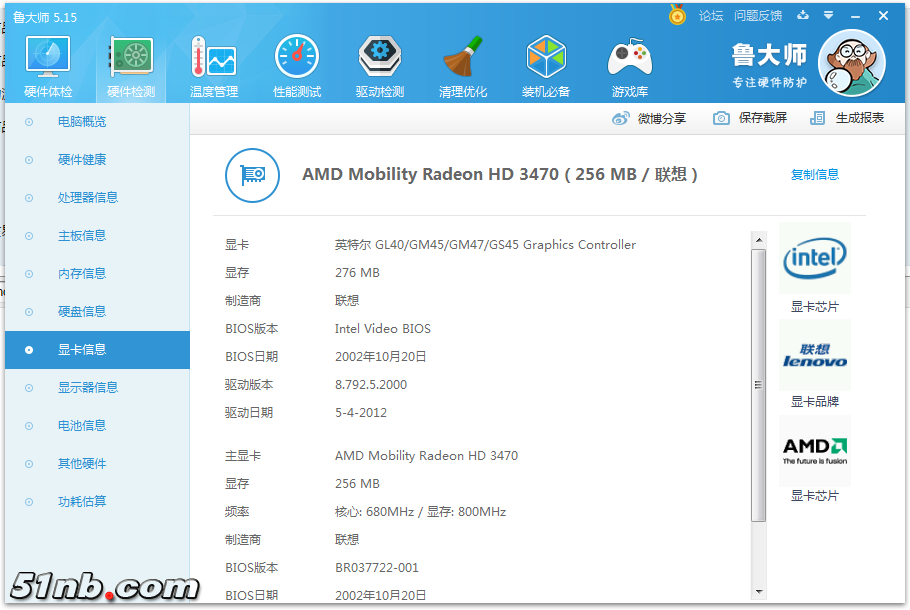Click the 英特尔 GL40/GM45 Graphics Controller text
The height and width of the screenshot is (610, 910).
pyautogui.click(x=485, y=245)
